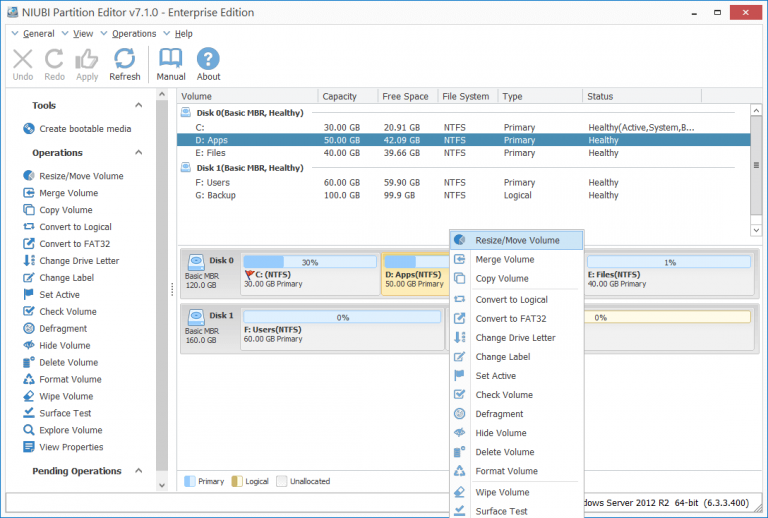Click the Defragment icon in sidebar
Screen dimensions: 768x518
(28, 329)
